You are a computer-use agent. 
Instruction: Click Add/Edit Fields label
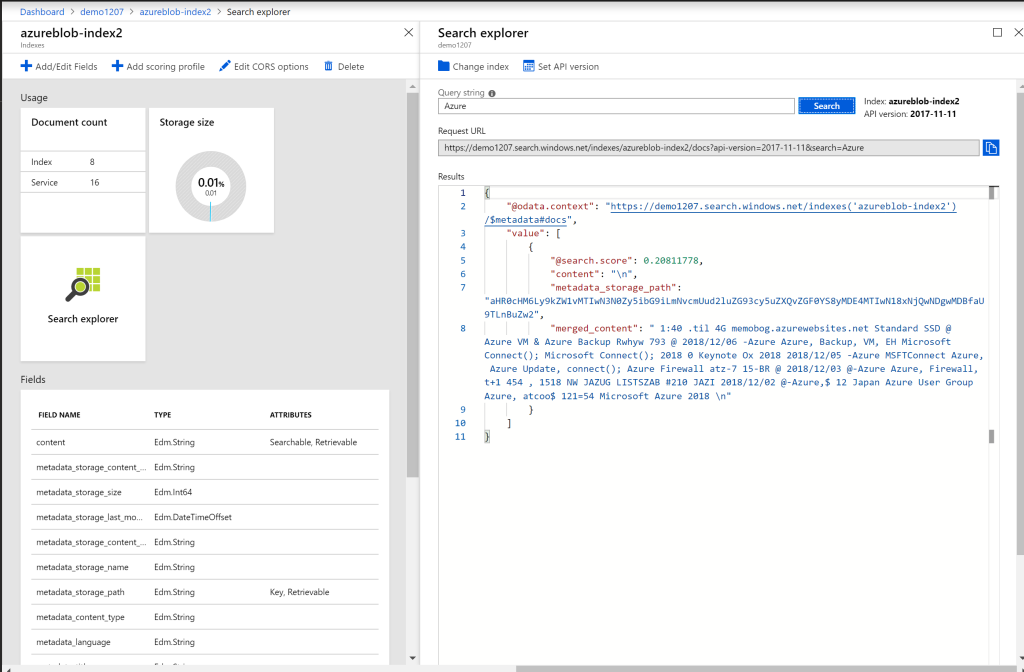[66, 67]
